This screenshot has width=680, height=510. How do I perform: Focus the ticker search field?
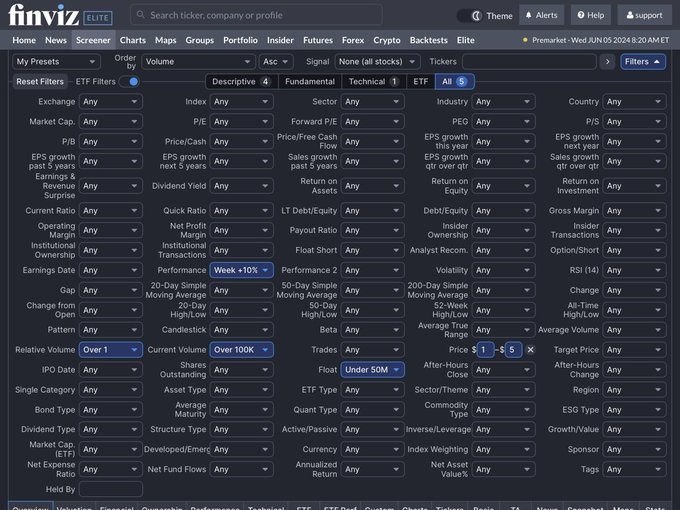click(x=256, y=15)
